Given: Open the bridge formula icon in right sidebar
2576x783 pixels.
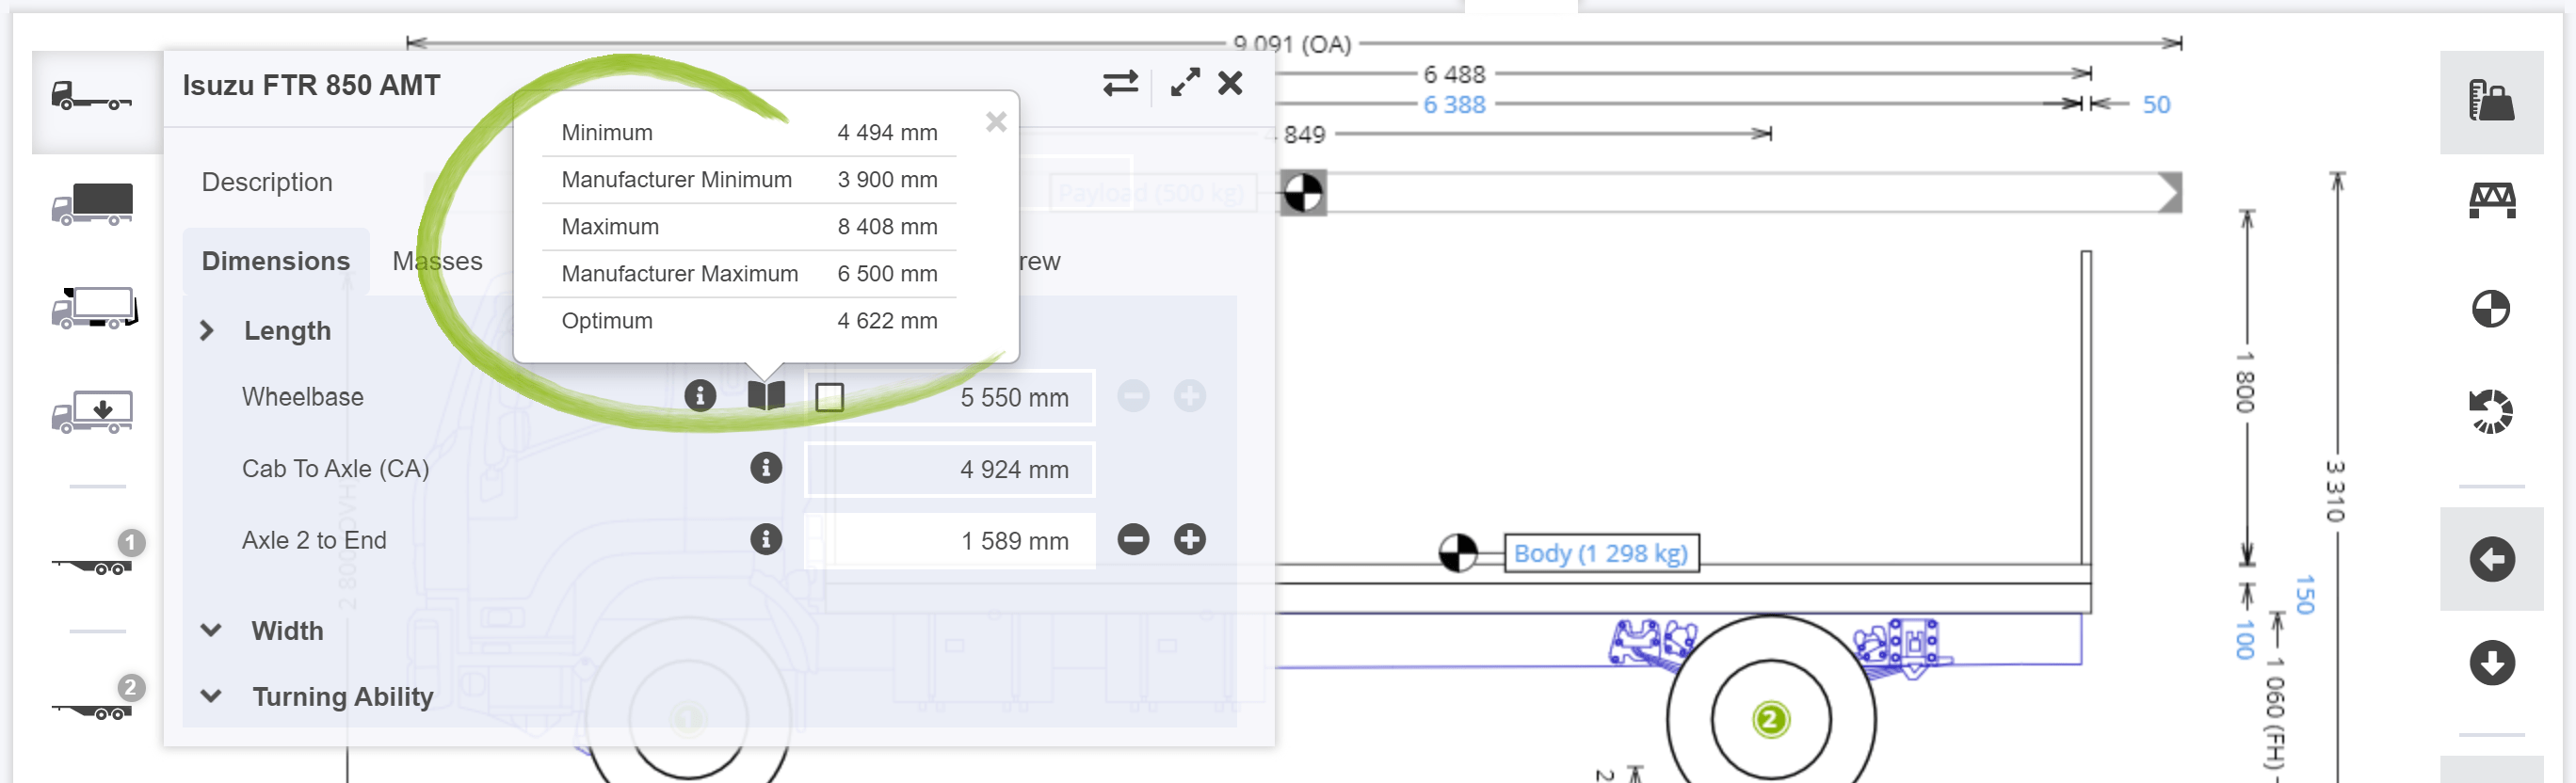Looking at the screenshot, I should [x=2491, y=202].
